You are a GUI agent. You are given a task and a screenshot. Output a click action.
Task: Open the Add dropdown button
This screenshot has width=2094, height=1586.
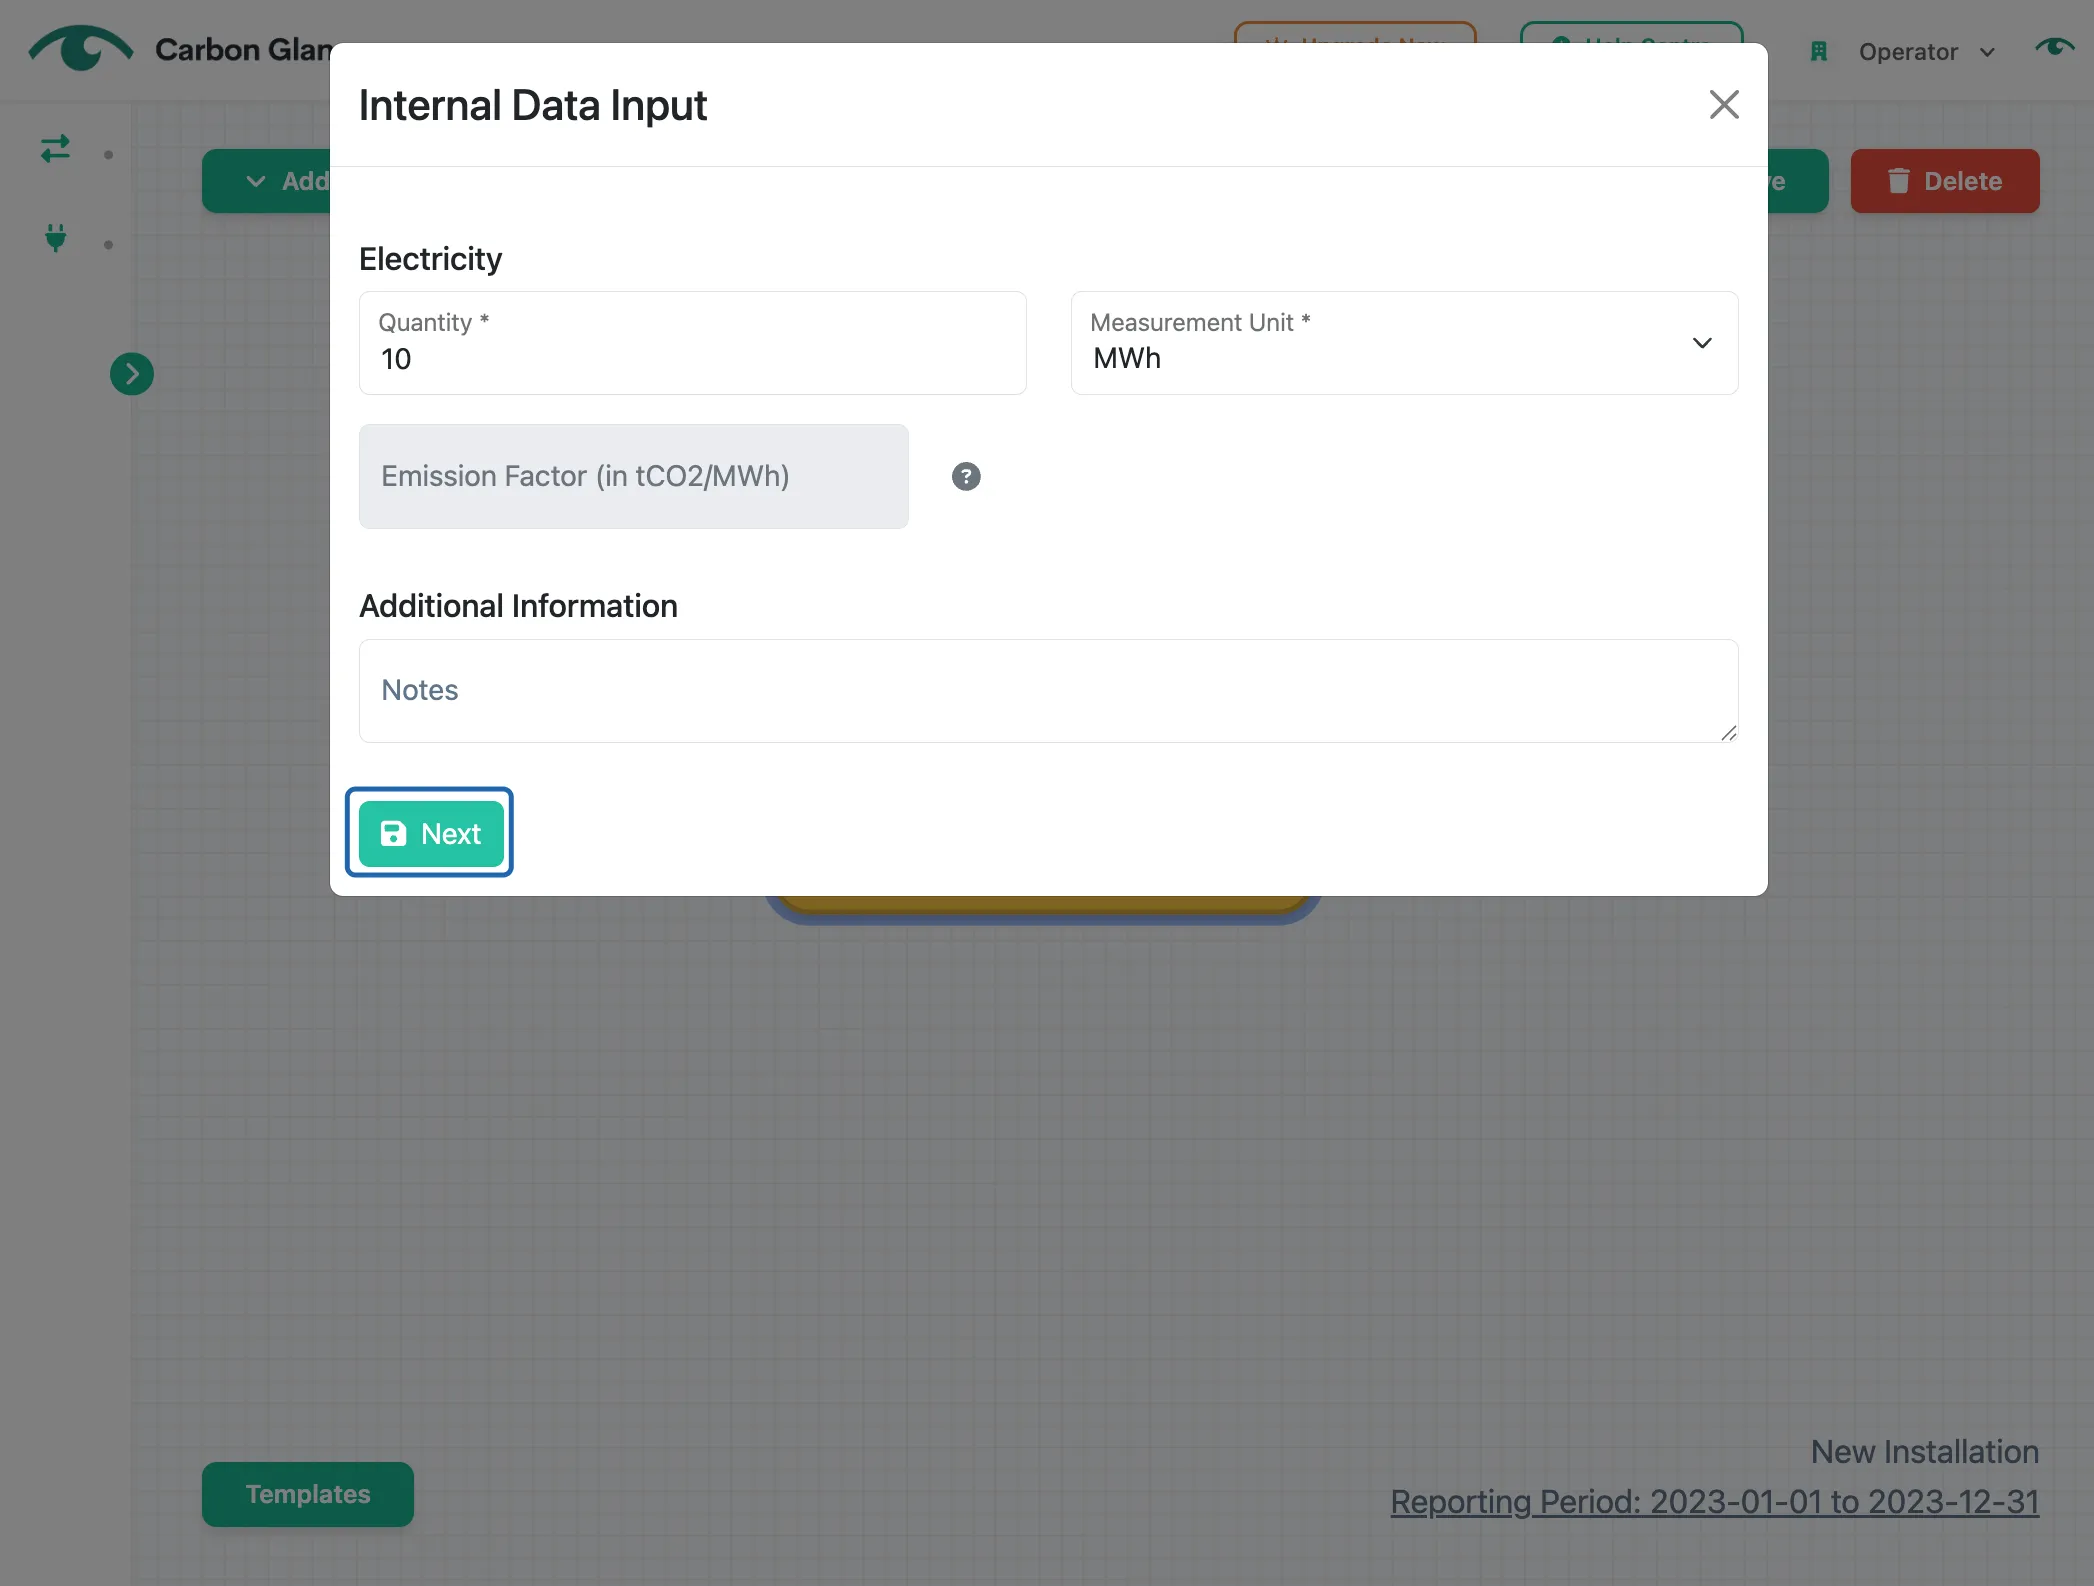pyautogui.click(x=268, y=181)
